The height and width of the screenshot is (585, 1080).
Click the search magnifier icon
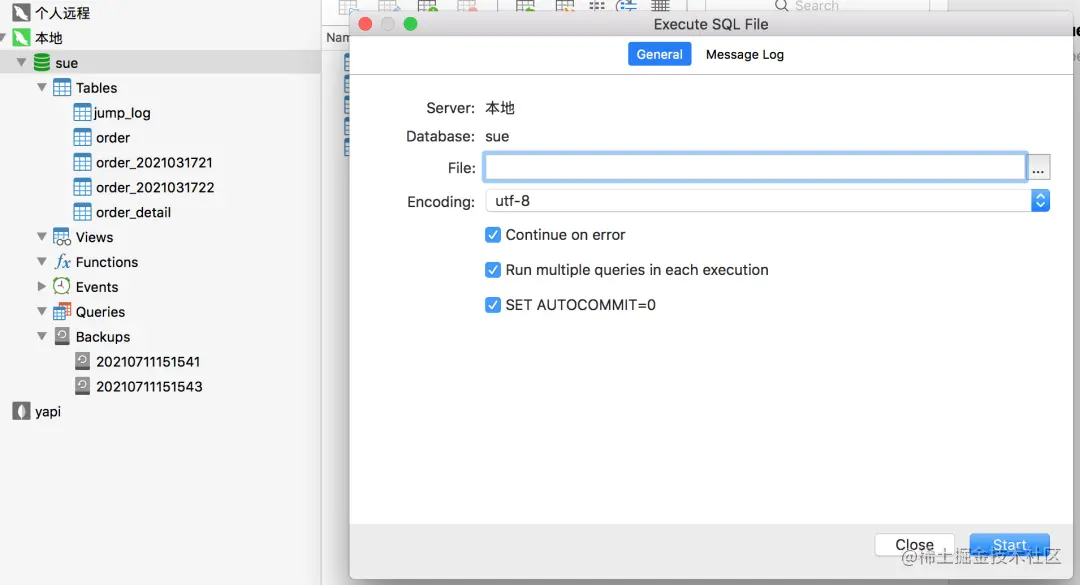pos(781,6)
